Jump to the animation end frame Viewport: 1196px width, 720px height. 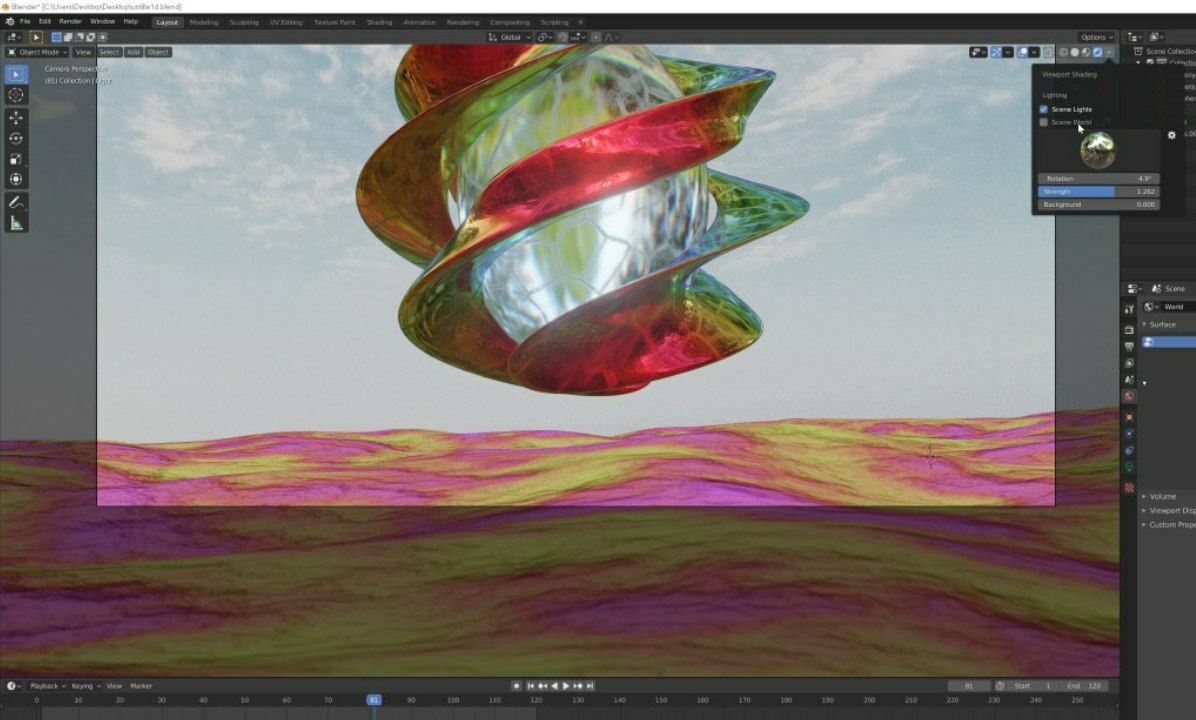tap(590, 686)
